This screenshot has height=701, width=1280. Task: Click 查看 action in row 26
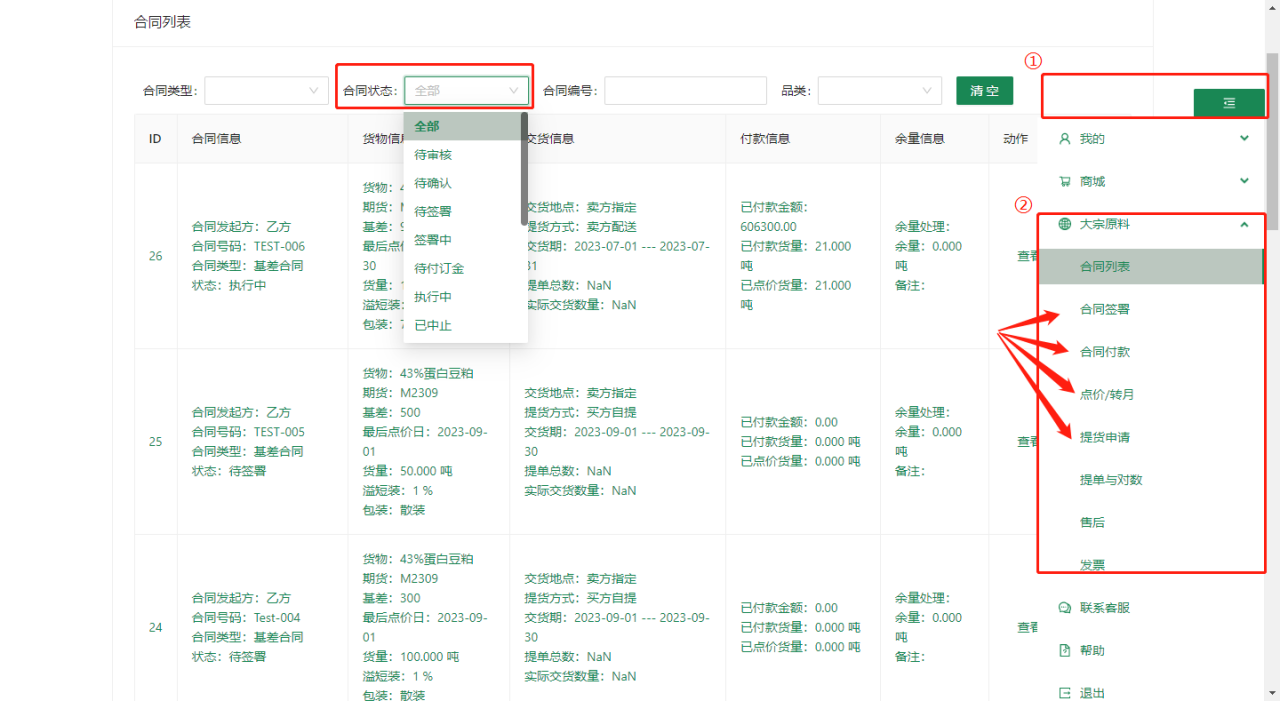[x=1028, y=256]
